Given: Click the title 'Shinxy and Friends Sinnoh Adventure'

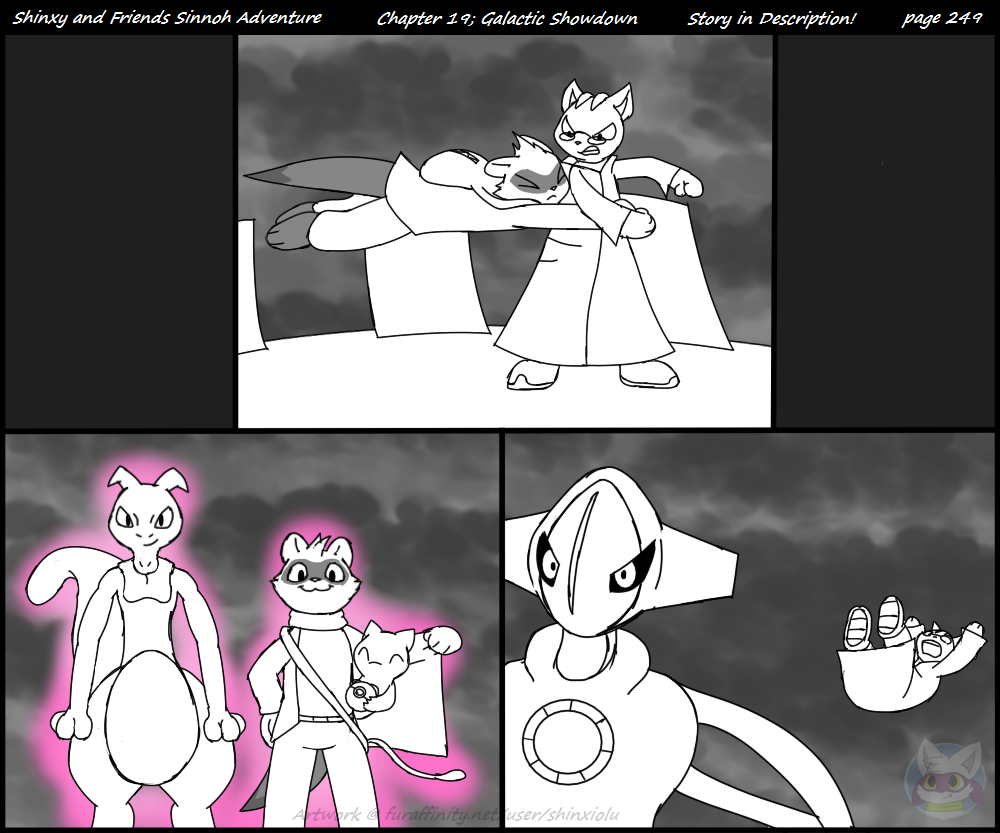Looking at the screenshot, I should [167, 17].
